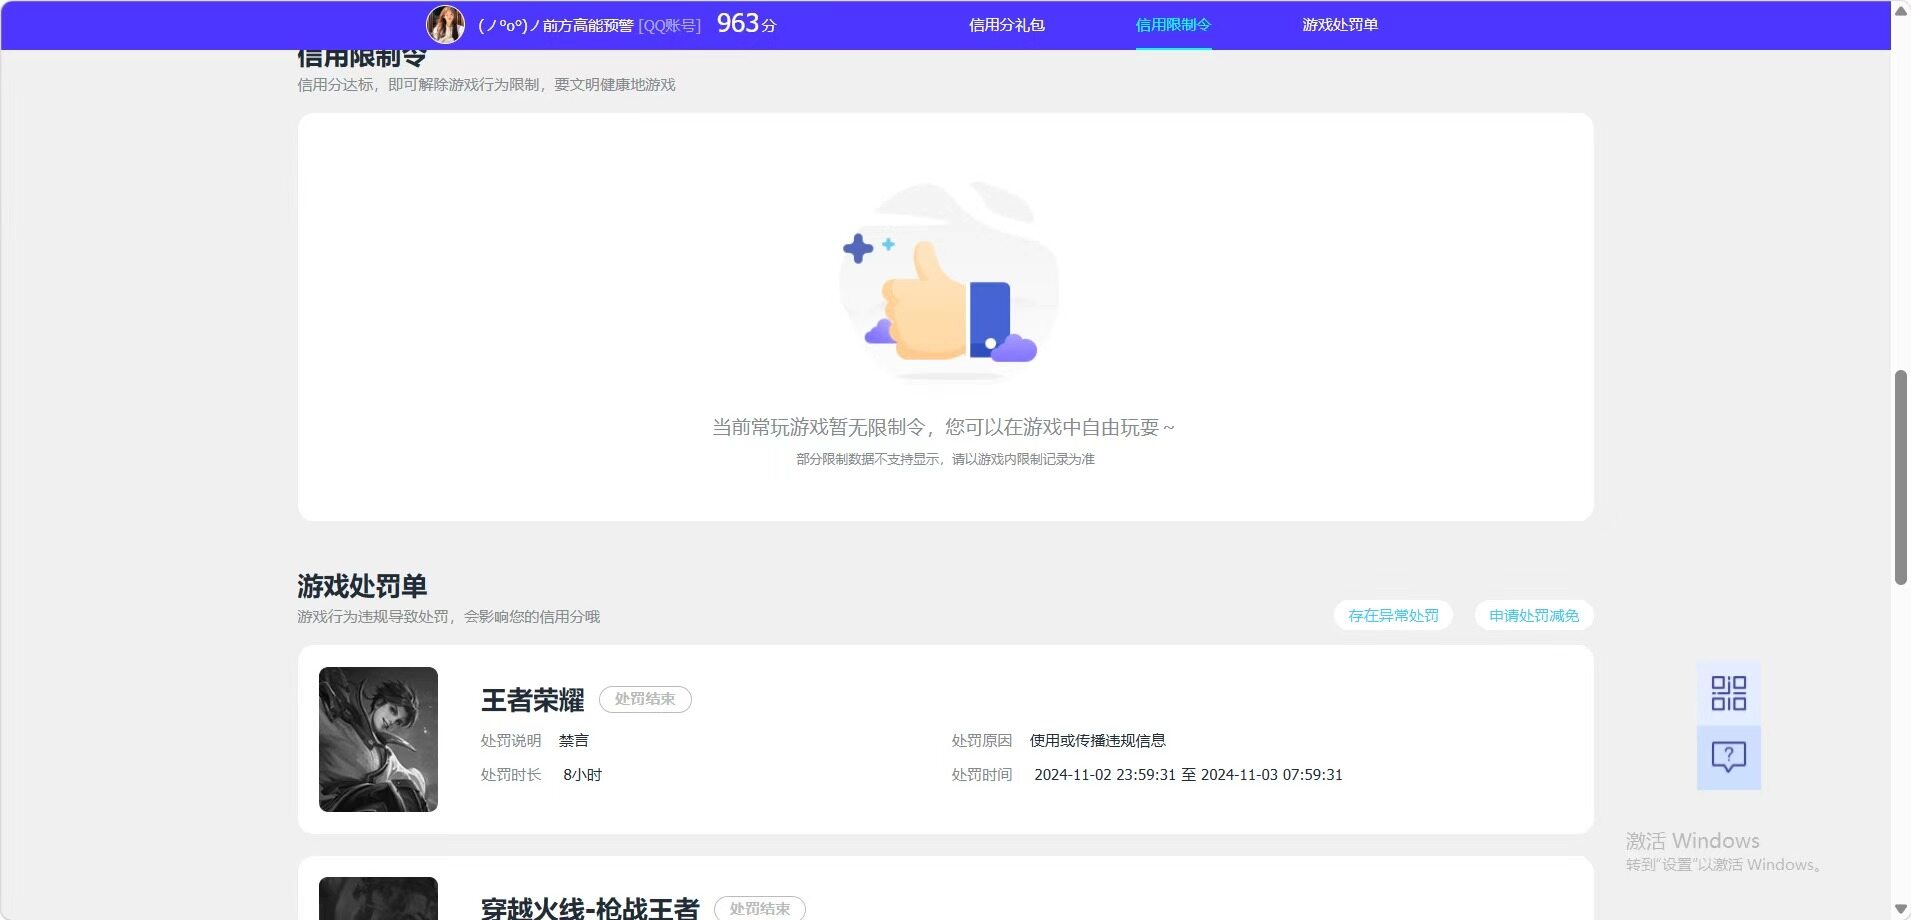The image size is (1911, 920).
Task: Click the 王者荣耀 title text
Action: 532,700
